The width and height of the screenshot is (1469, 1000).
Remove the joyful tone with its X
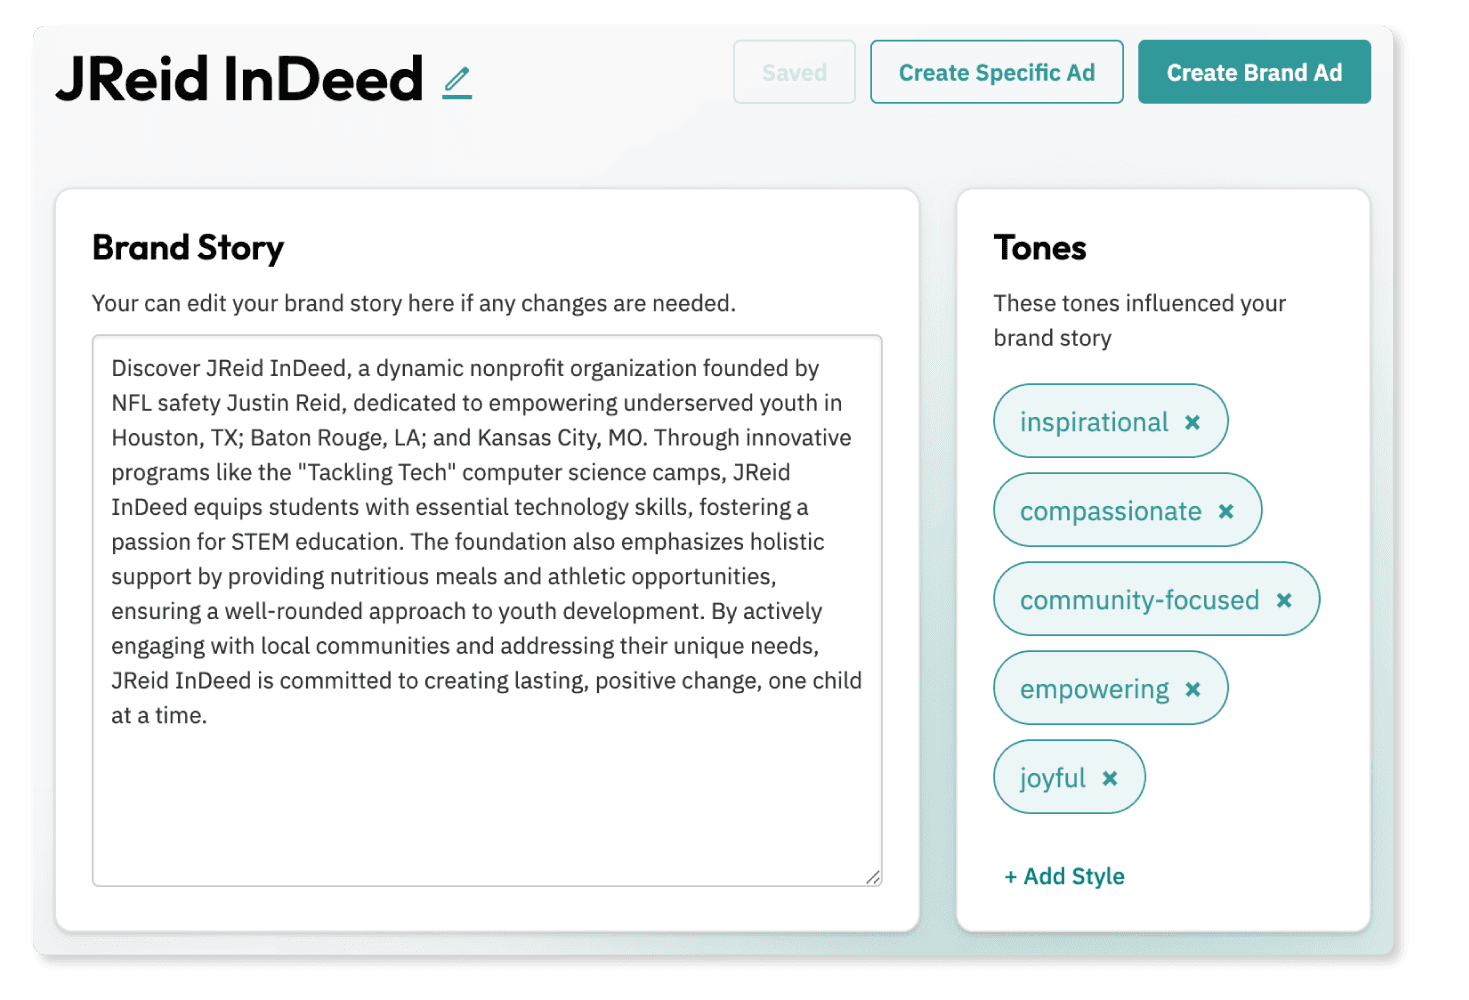[x=1110, y=778]
